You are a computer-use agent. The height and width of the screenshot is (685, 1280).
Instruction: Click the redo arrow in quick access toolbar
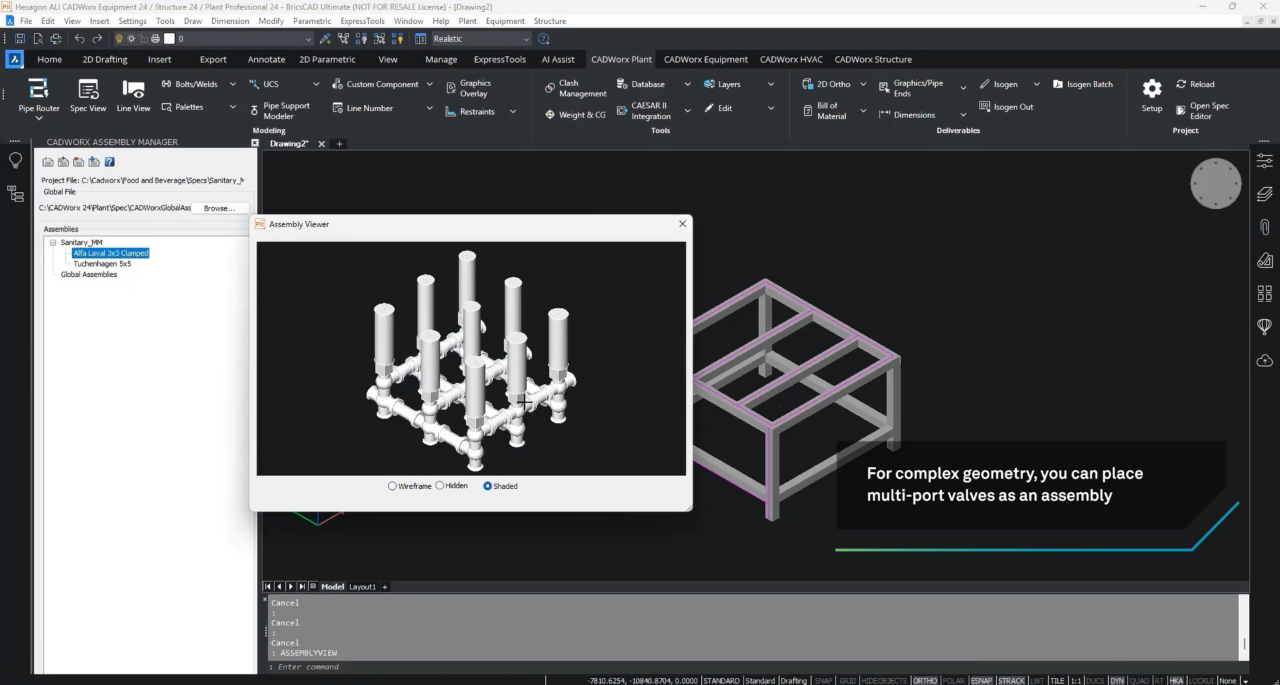97,39
